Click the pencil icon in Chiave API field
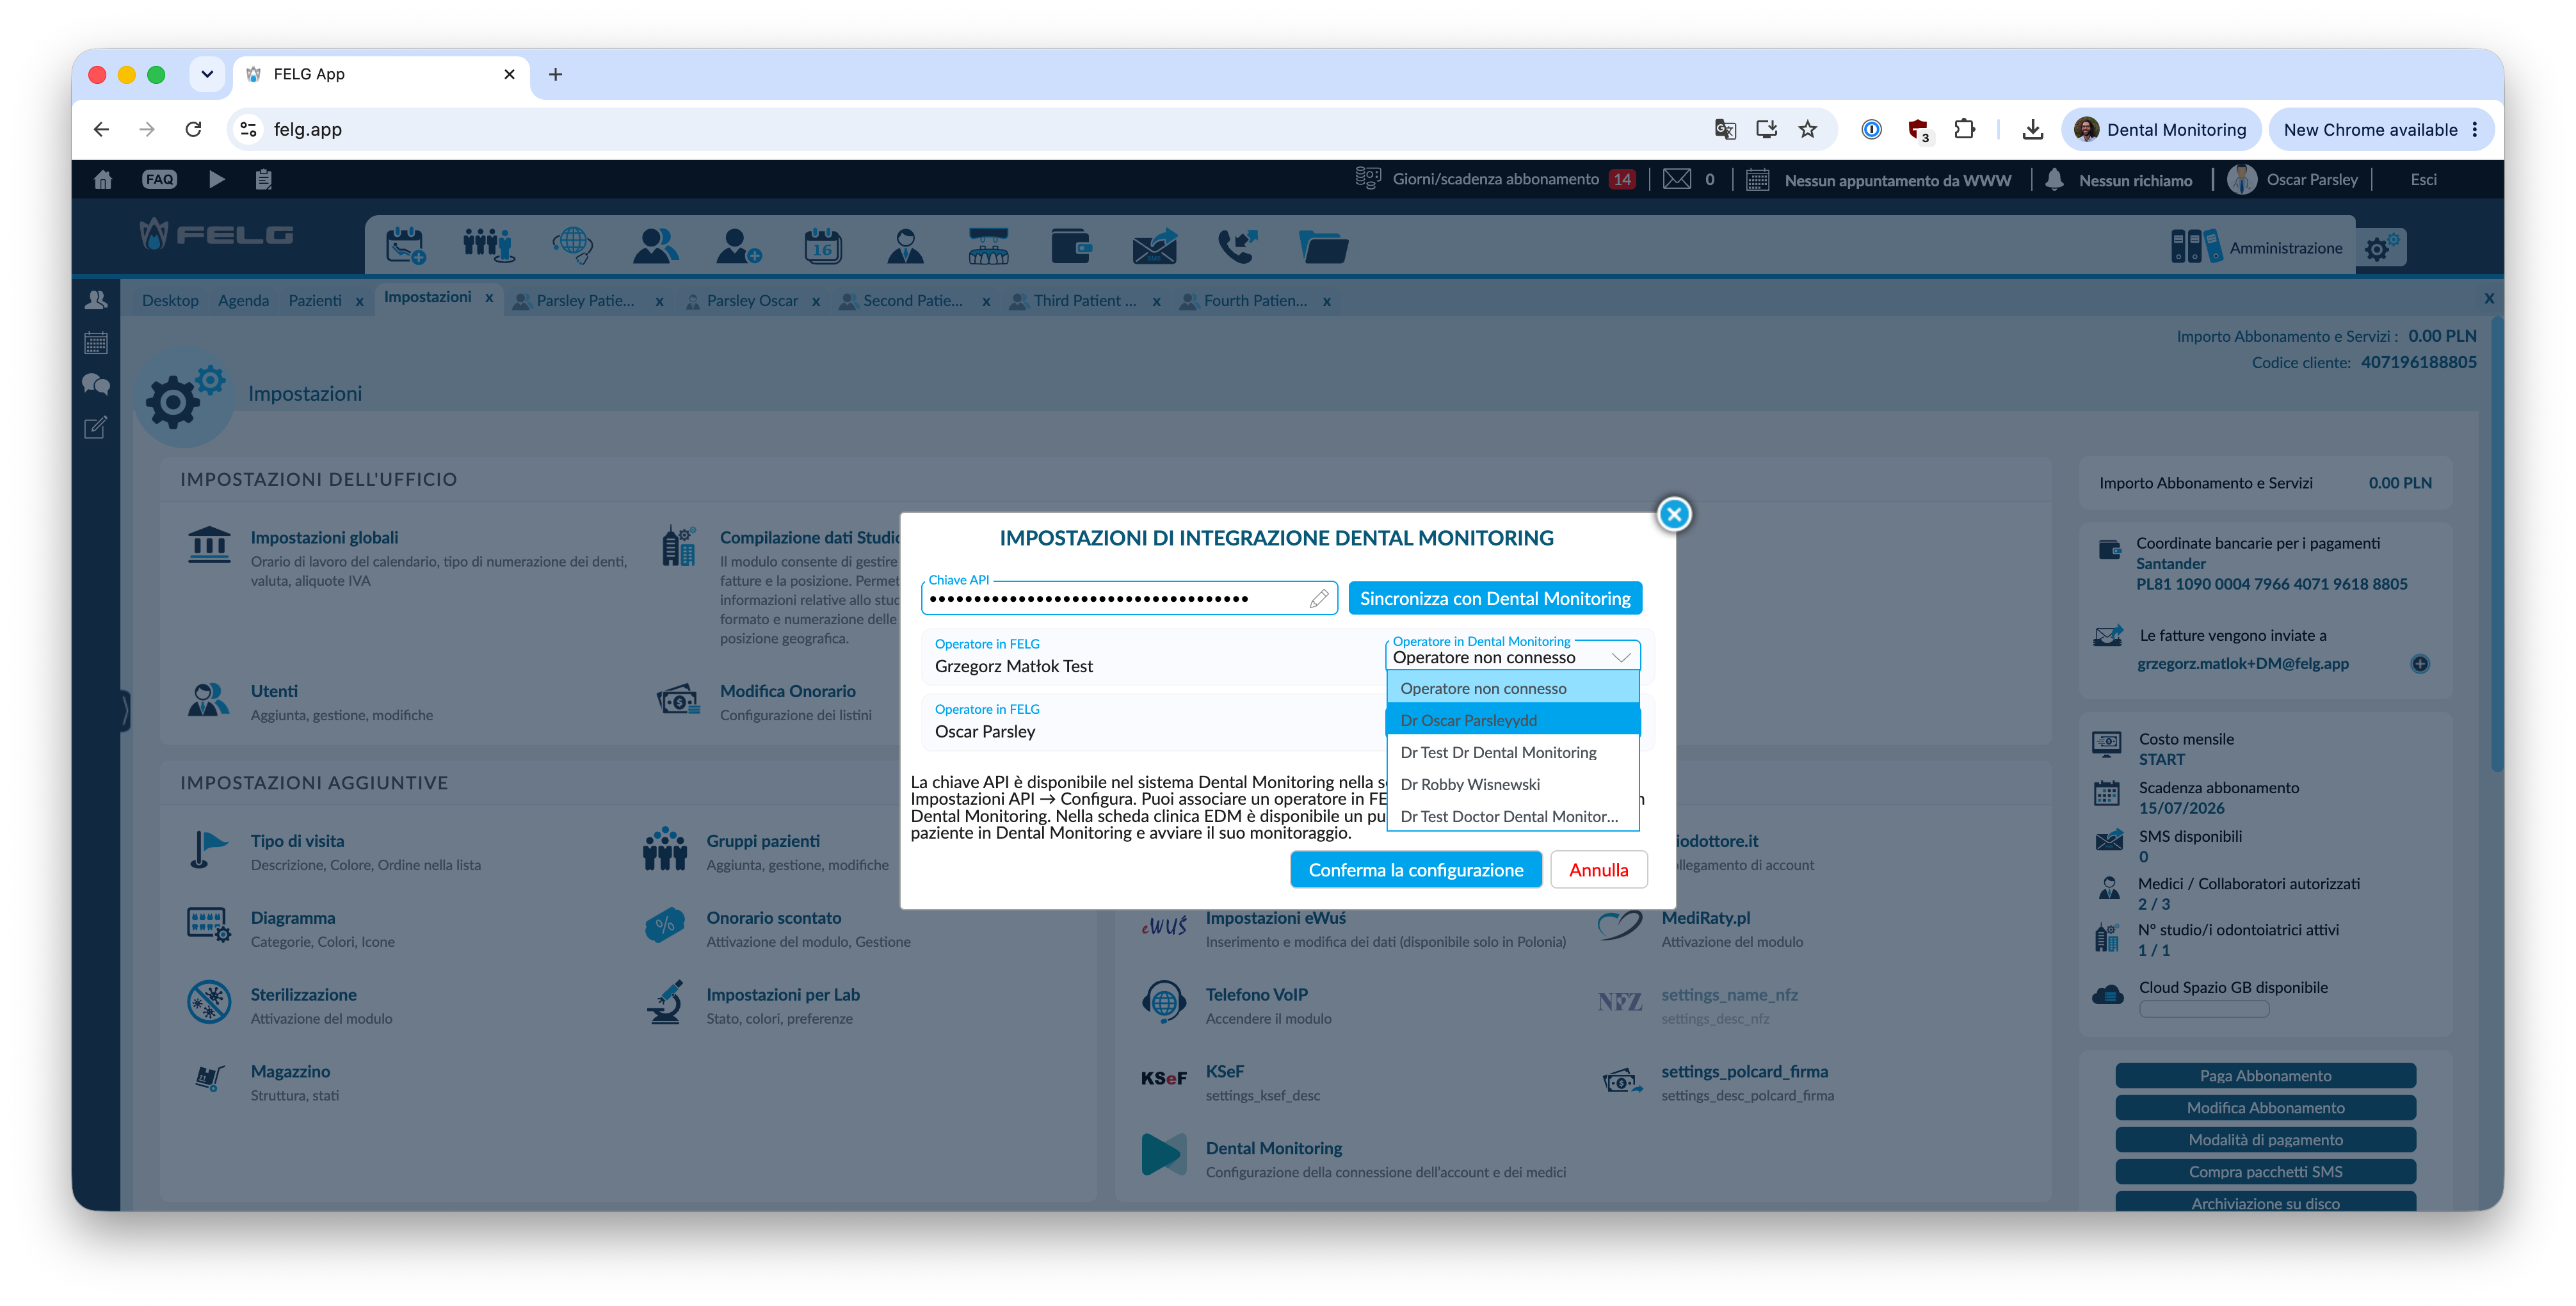Screen dimensions: 2576x1306 (1319, 598)
